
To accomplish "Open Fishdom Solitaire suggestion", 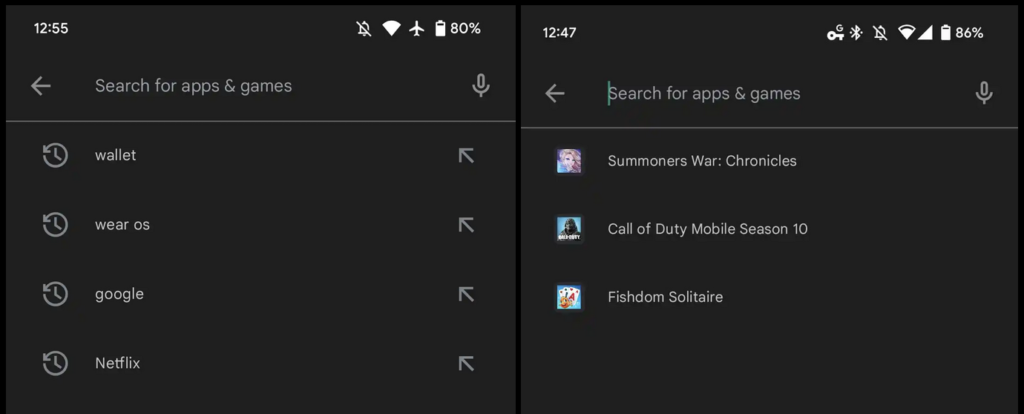I will (x=769, y=297).
